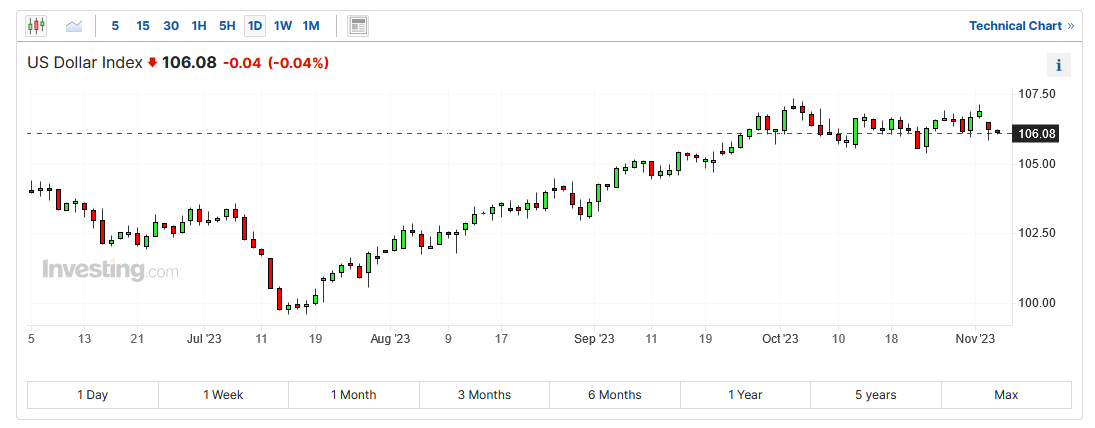Viewport: 1095px width, 428px height.
Task: Switch to the 5H interval
Action: click(x=227, y=25)
